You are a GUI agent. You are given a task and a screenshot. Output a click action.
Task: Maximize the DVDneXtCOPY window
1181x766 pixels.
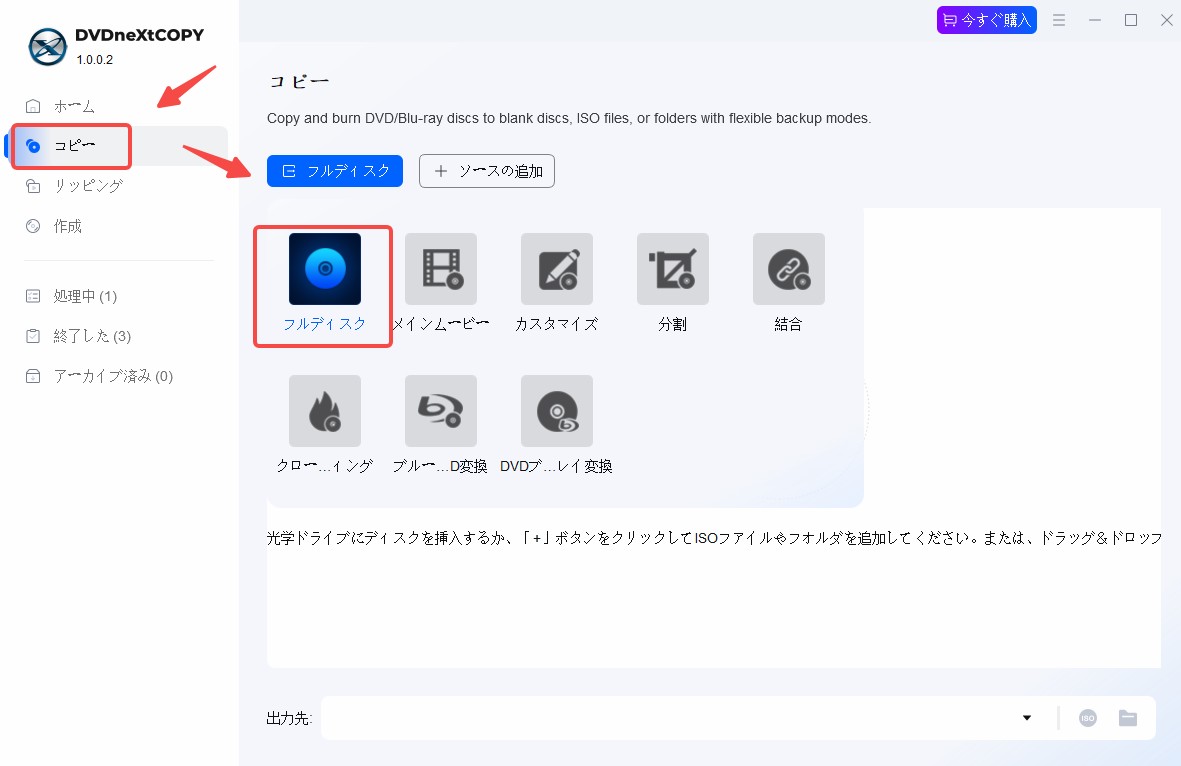tap(1131, 20)
